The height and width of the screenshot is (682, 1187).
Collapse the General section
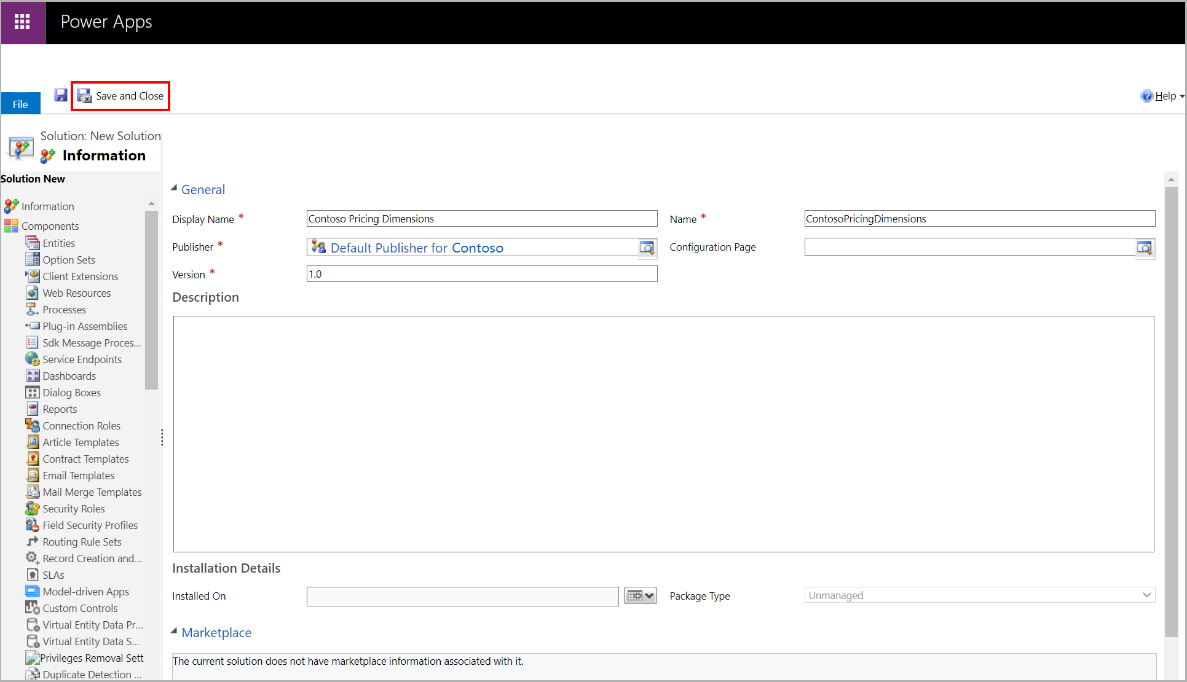[x=174, y=188]
